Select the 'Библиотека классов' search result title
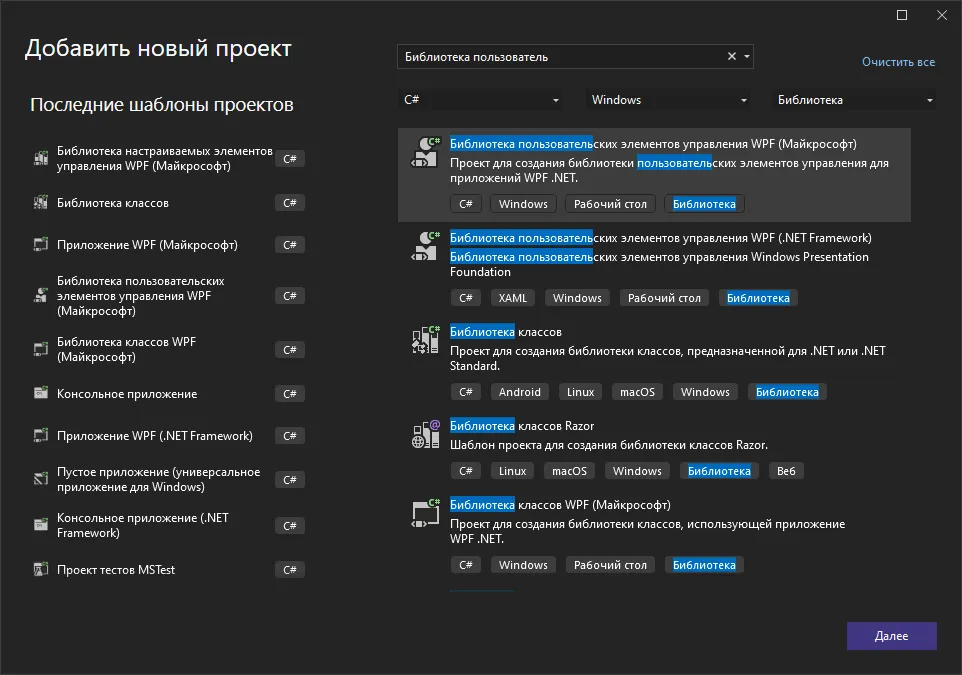Screen dimensions: 962x675 (x=506, y=332)
